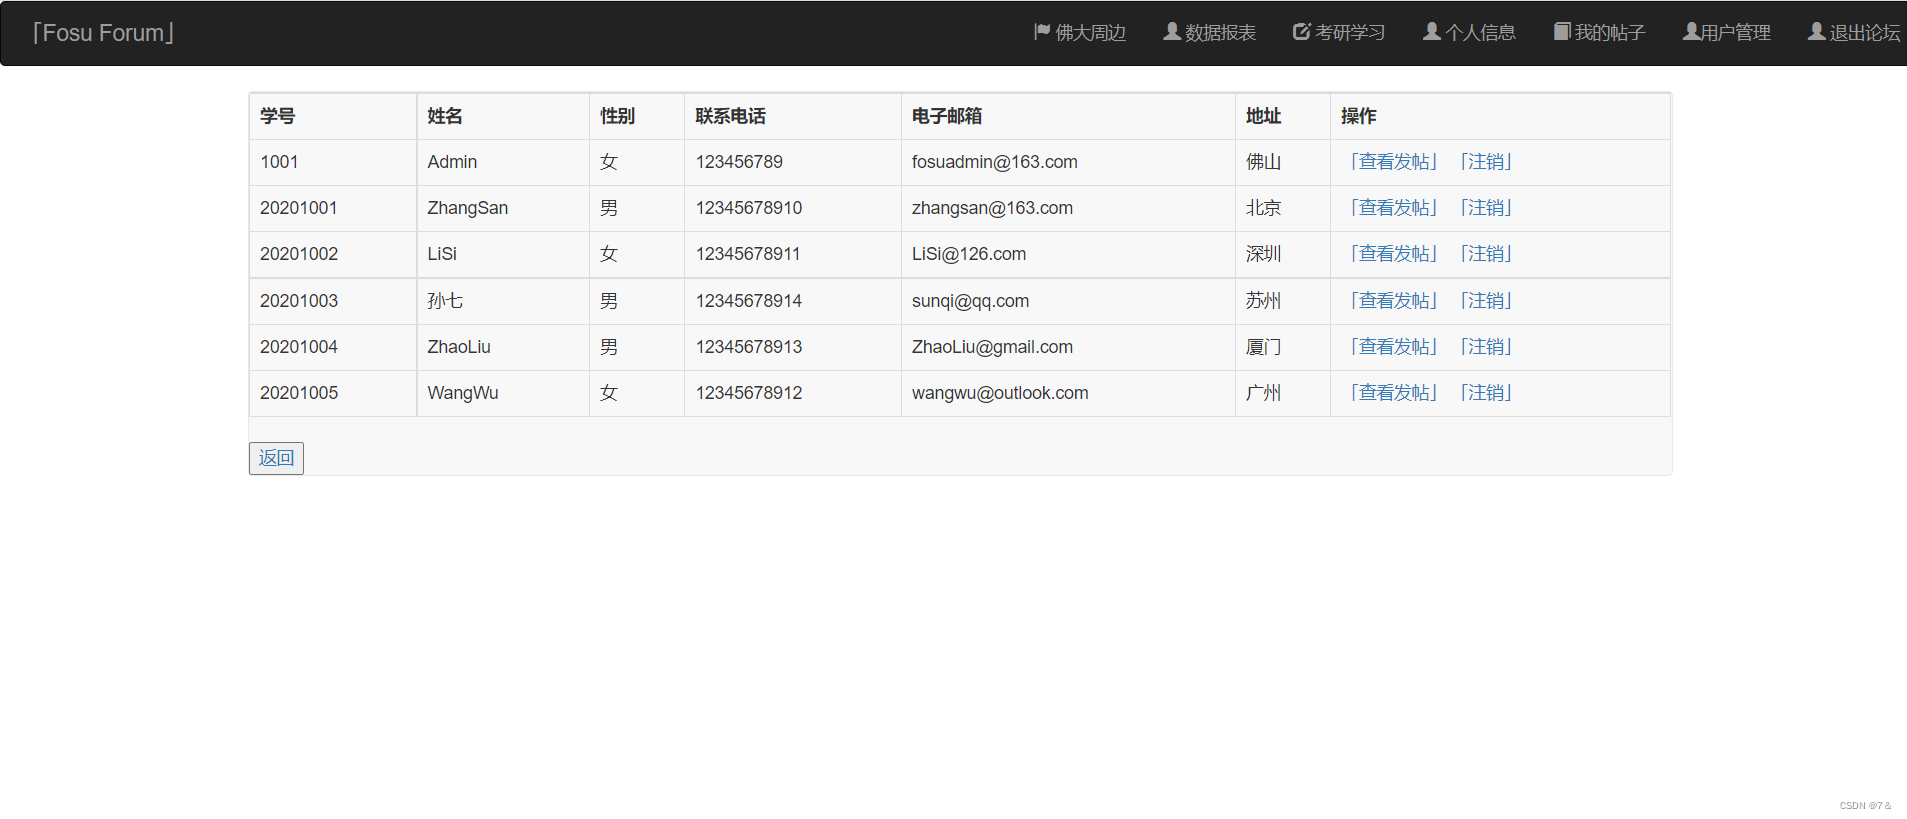Click email sunqi@qq.com

(x=970, y=301)
